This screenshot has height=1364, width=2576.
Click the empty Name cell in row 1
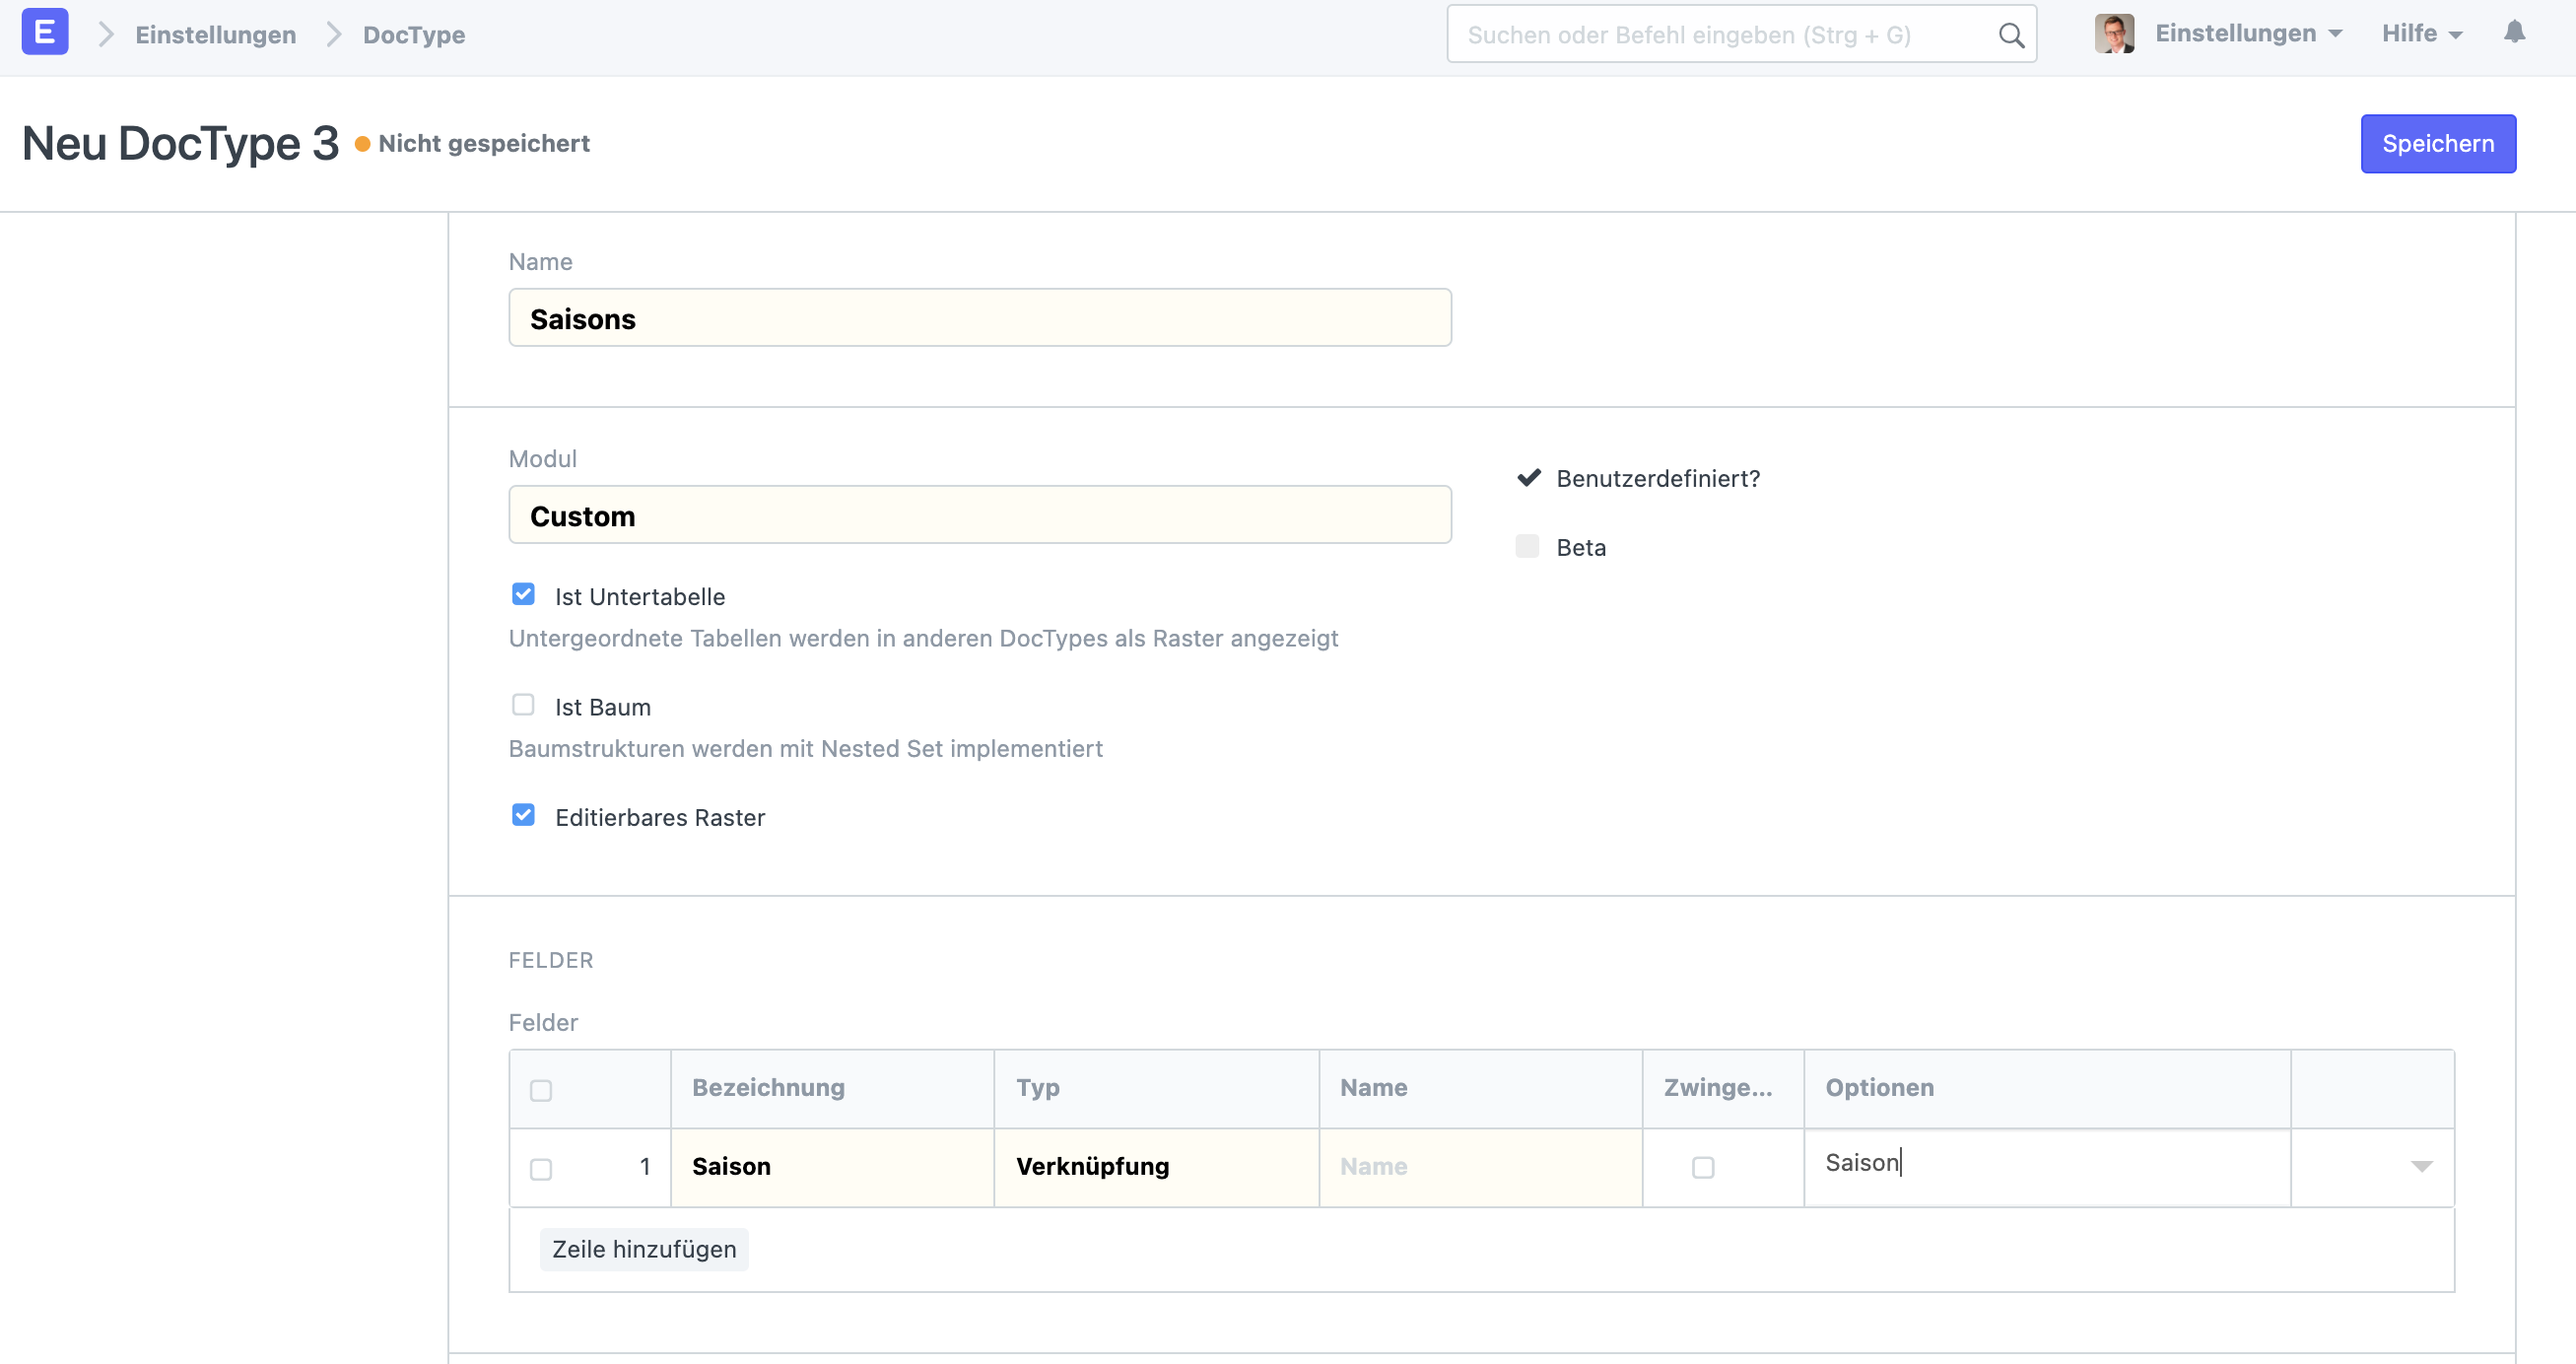(1480, 1167)
